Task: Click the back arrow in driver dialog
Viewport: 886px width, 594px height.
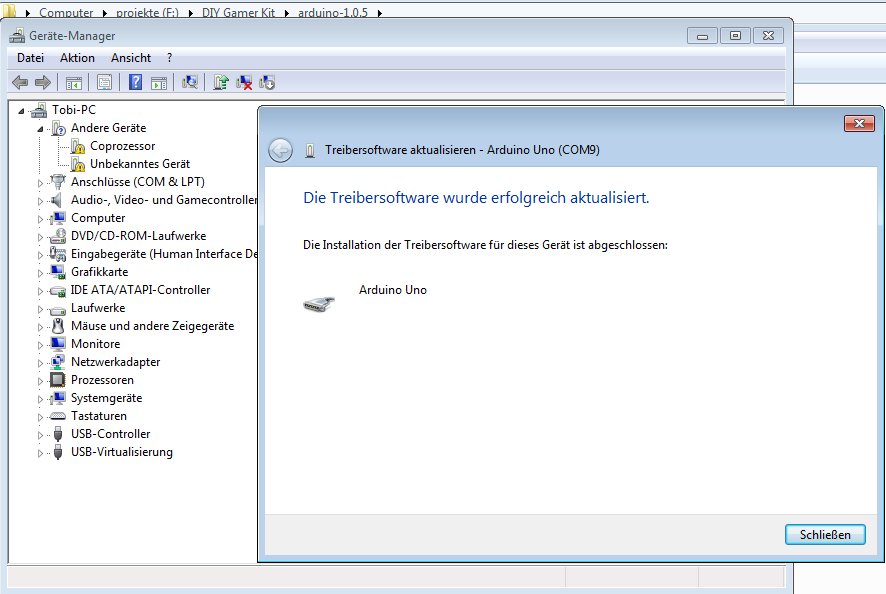Action: tap(280, 150)
